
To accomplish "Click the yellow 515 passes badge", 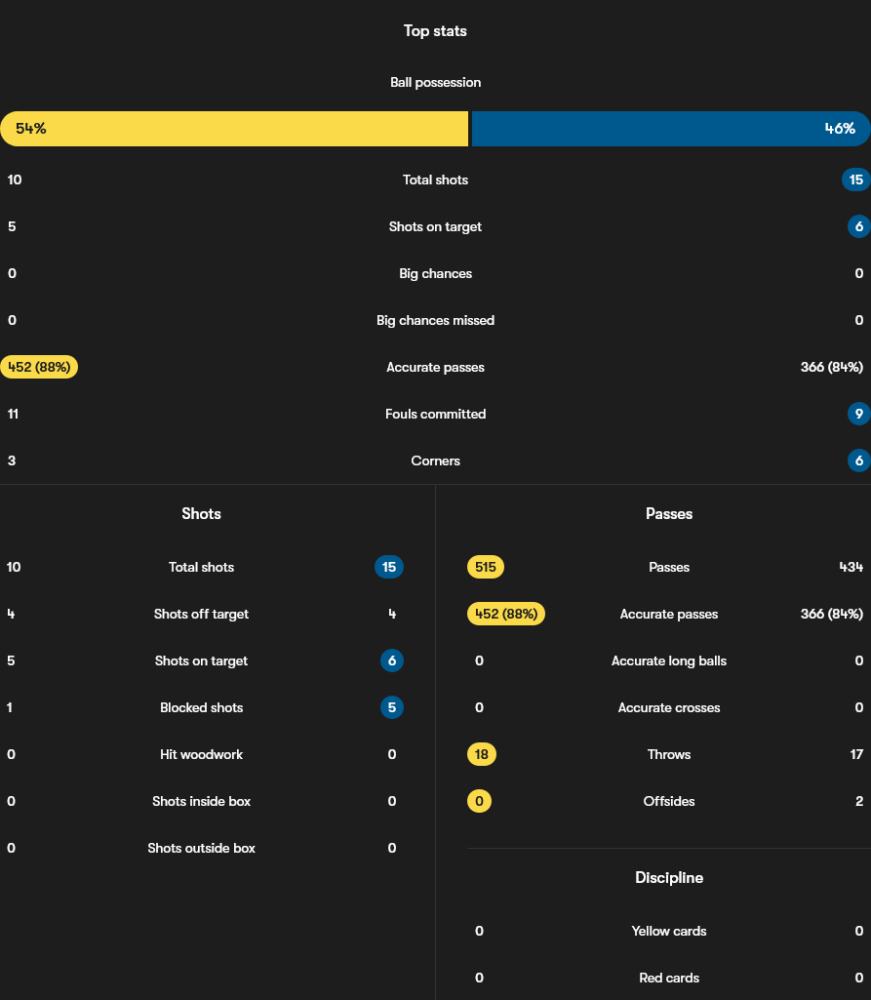I will point(486,567).
